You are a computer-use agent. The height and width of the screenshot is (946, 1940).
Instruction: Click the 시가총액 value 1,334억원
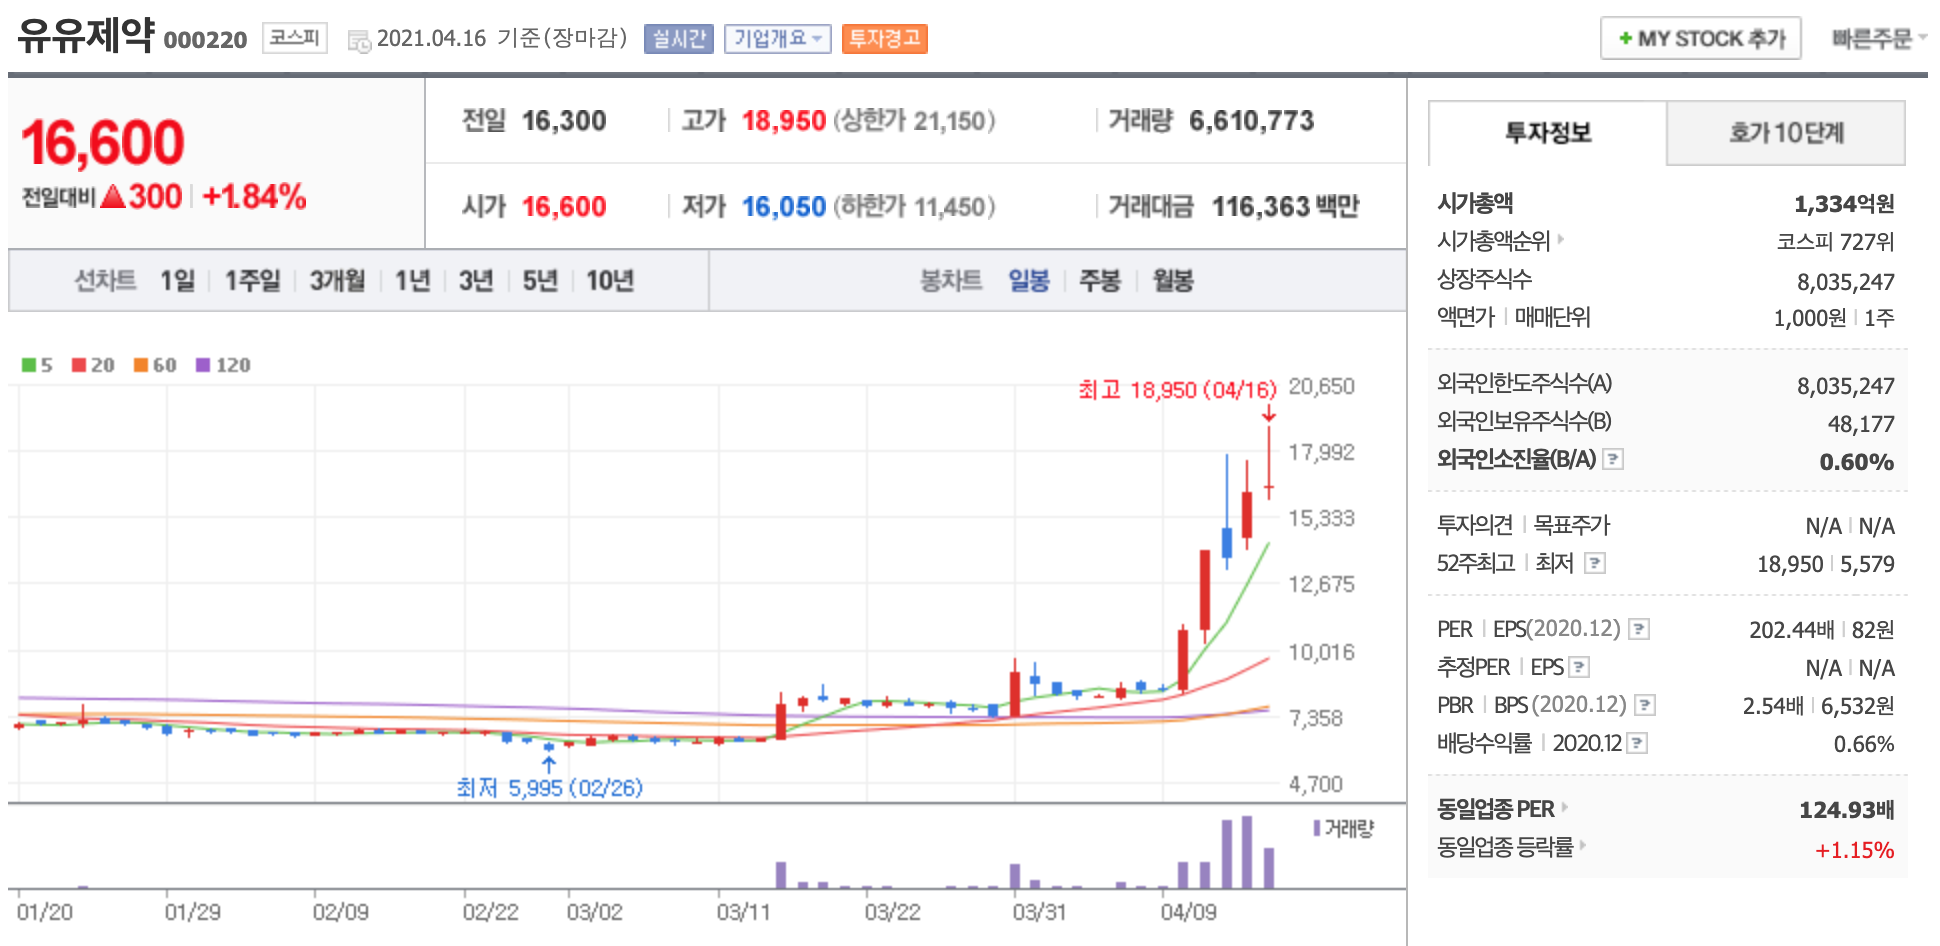click(1844, 204)
